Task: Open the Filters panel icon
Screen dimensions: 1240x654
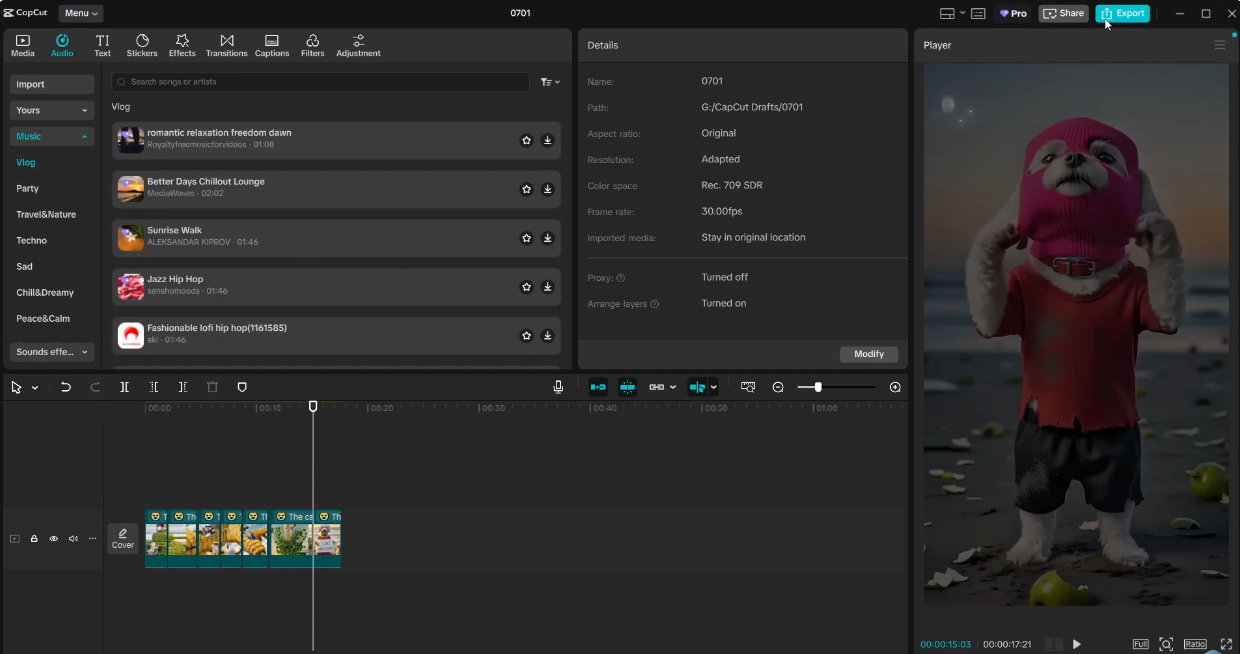Action: pos(313,45)
